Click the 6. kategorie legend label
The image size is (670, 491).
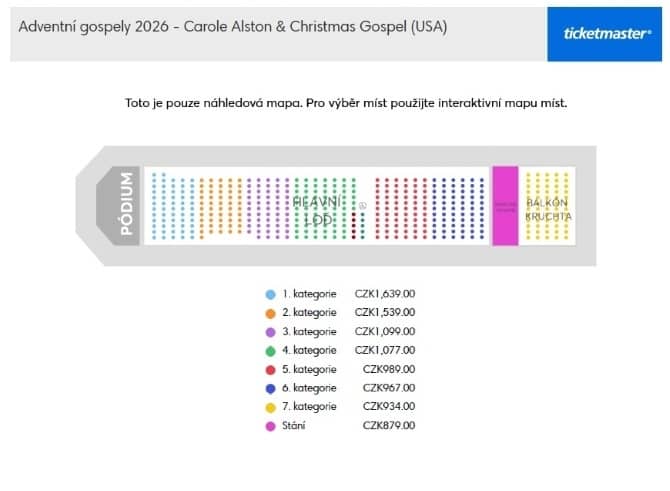(309, 388)
